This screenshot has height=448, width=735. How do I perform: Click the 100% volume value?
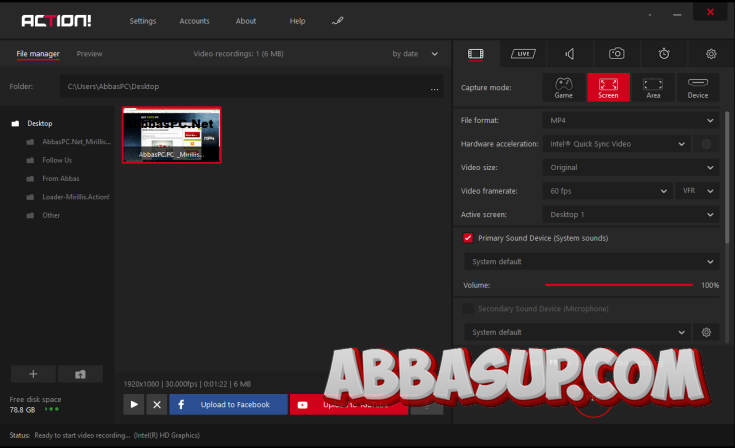pyautogui.click(x=710, y=285)
